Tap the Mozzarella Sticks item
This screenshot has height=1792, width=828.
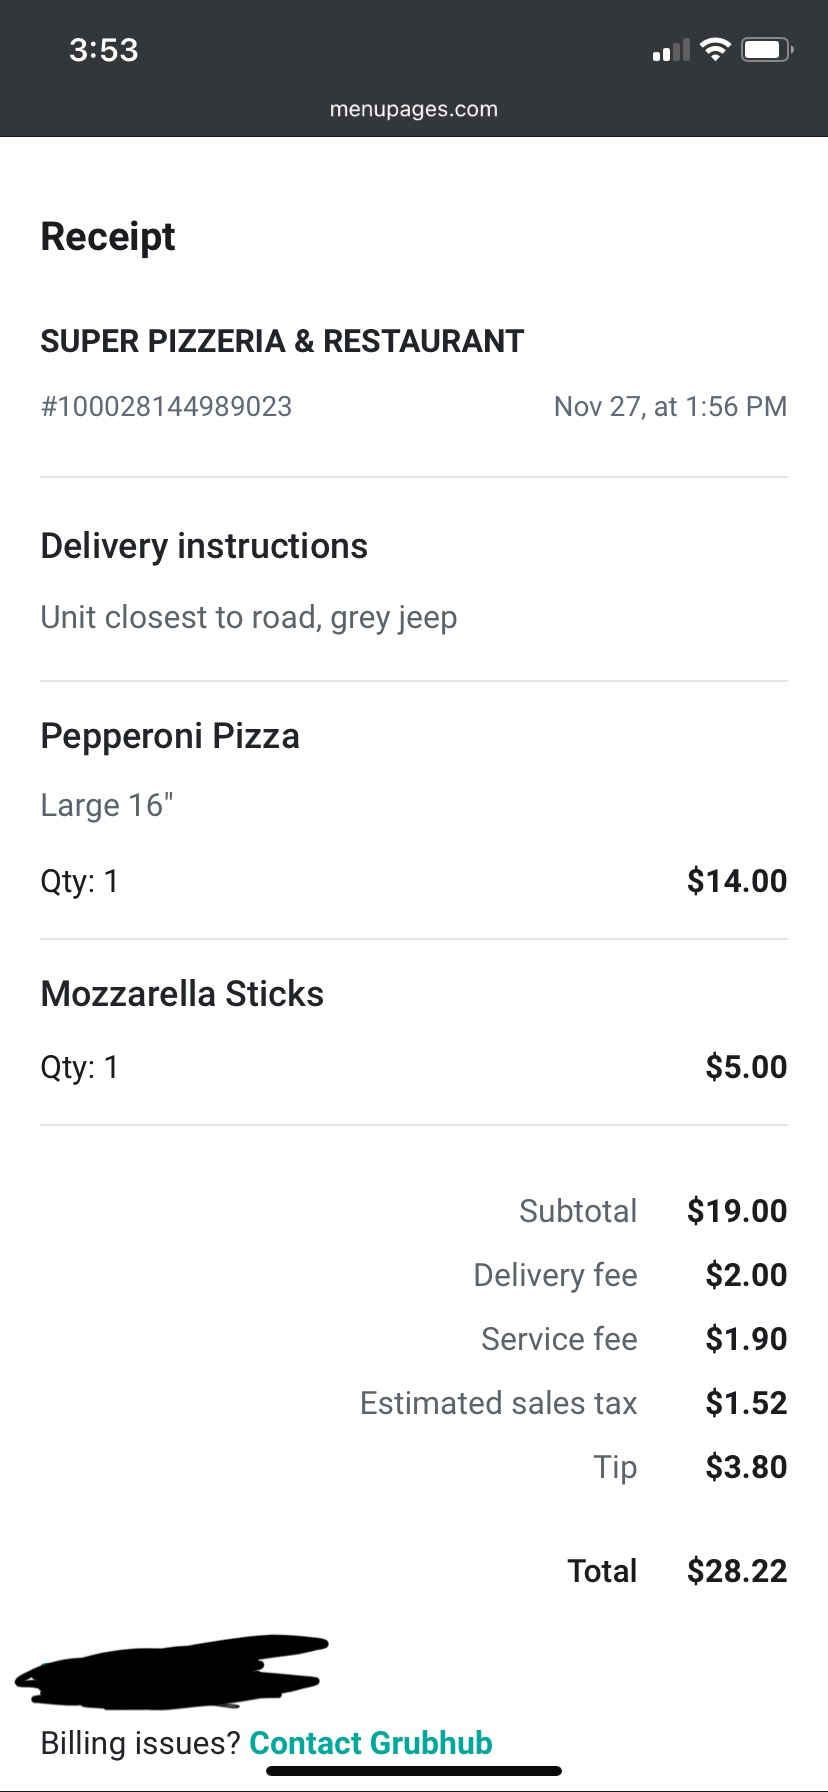182,994
